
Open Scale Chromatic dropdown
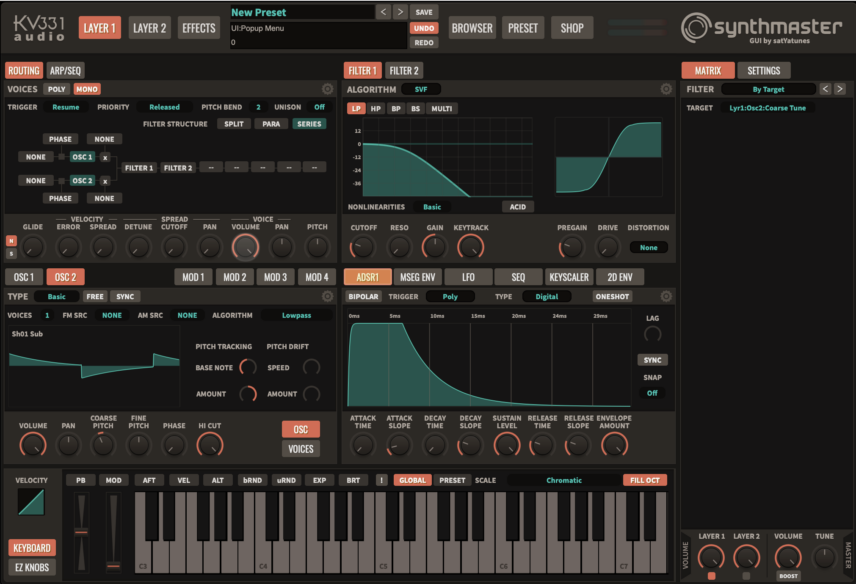pos(564,480)
